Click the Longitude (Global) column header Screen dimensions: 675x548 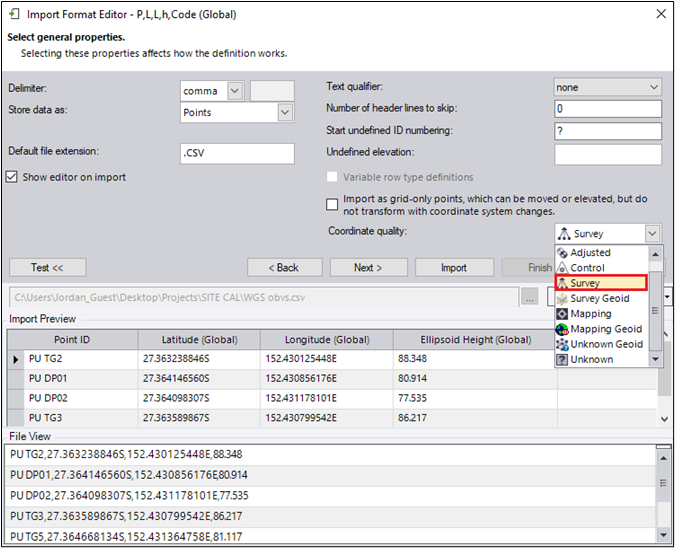pyautogui.click(x=327, y=340)
